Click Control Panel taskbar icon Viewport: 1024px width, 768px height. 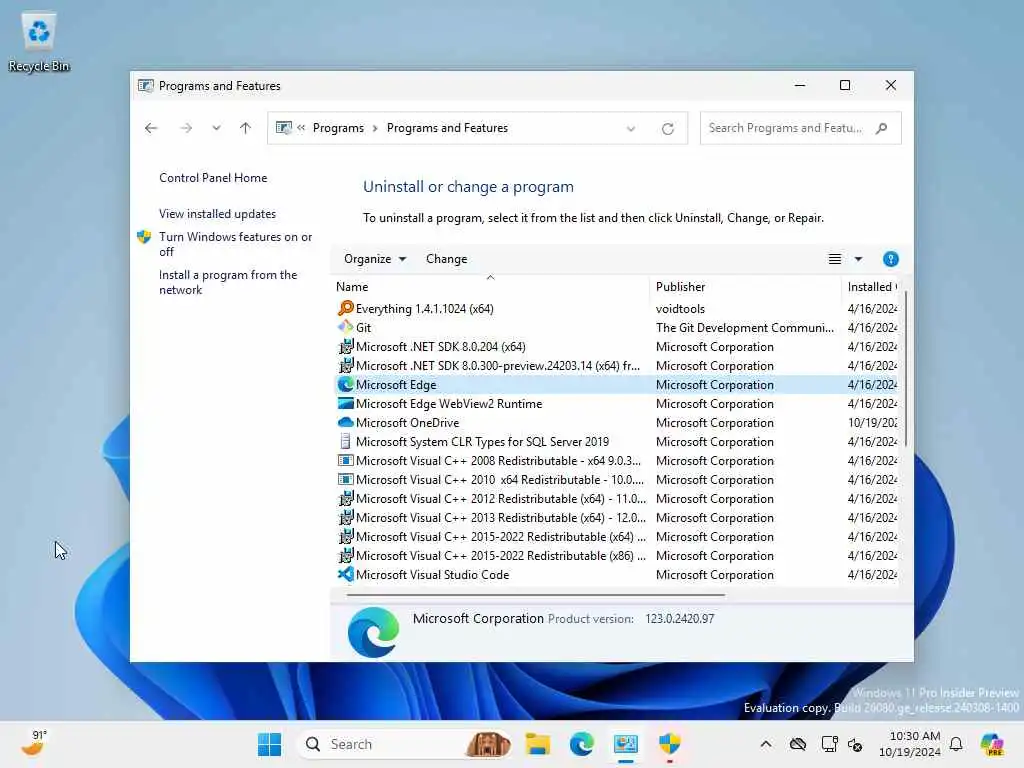625,744
